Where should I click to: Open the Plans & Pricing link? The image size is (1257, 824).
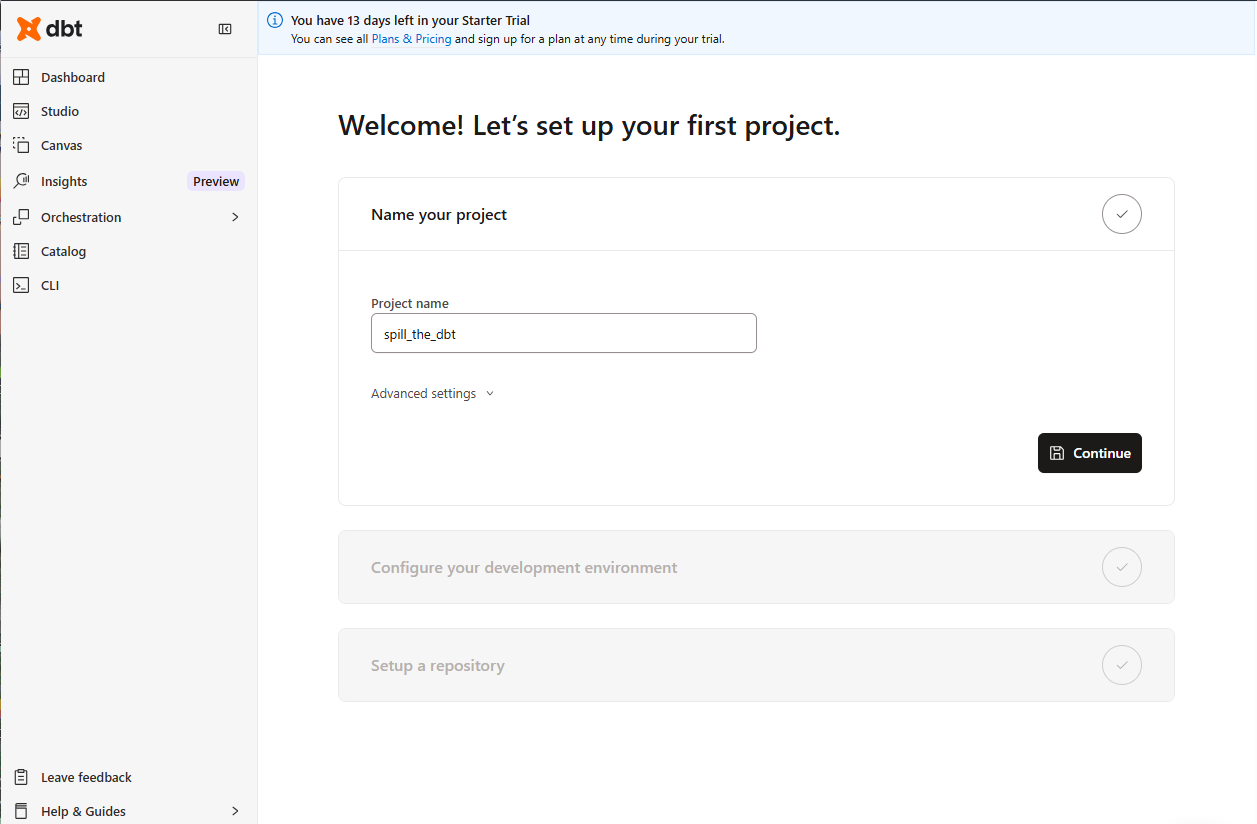click(411, 39)
